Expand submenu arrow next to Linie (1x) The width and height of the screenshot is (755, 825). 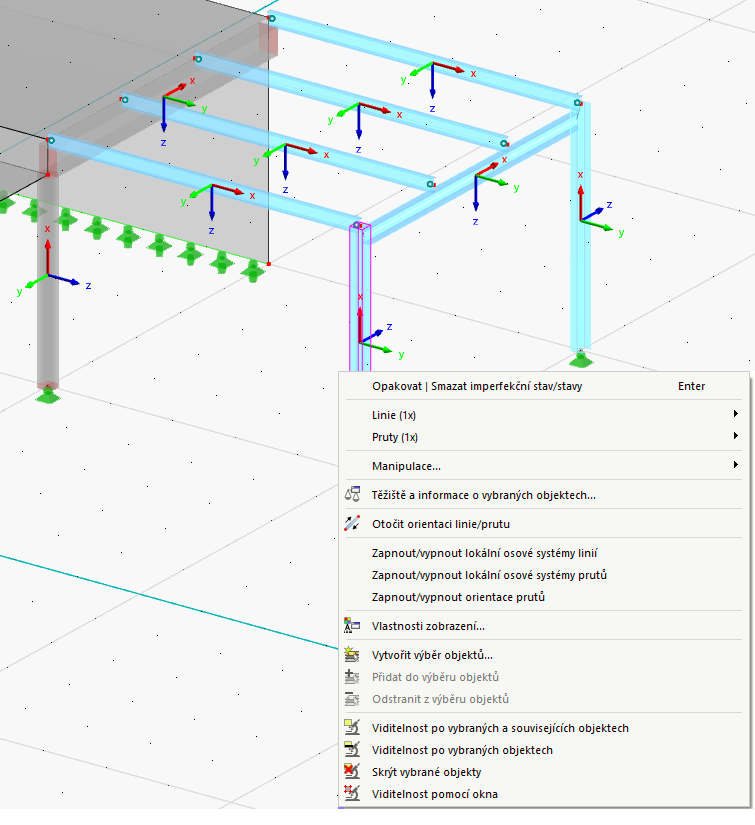[736, 414]
